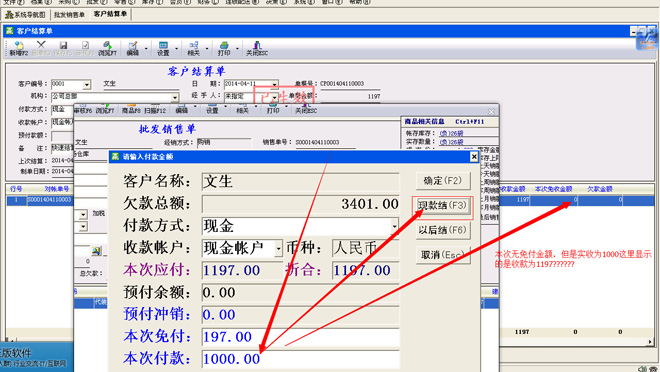Click 新增F2 in the 客户结算单 toolbar
The image size is (660, 372).
pyautogui.click(x=19, y=49)
